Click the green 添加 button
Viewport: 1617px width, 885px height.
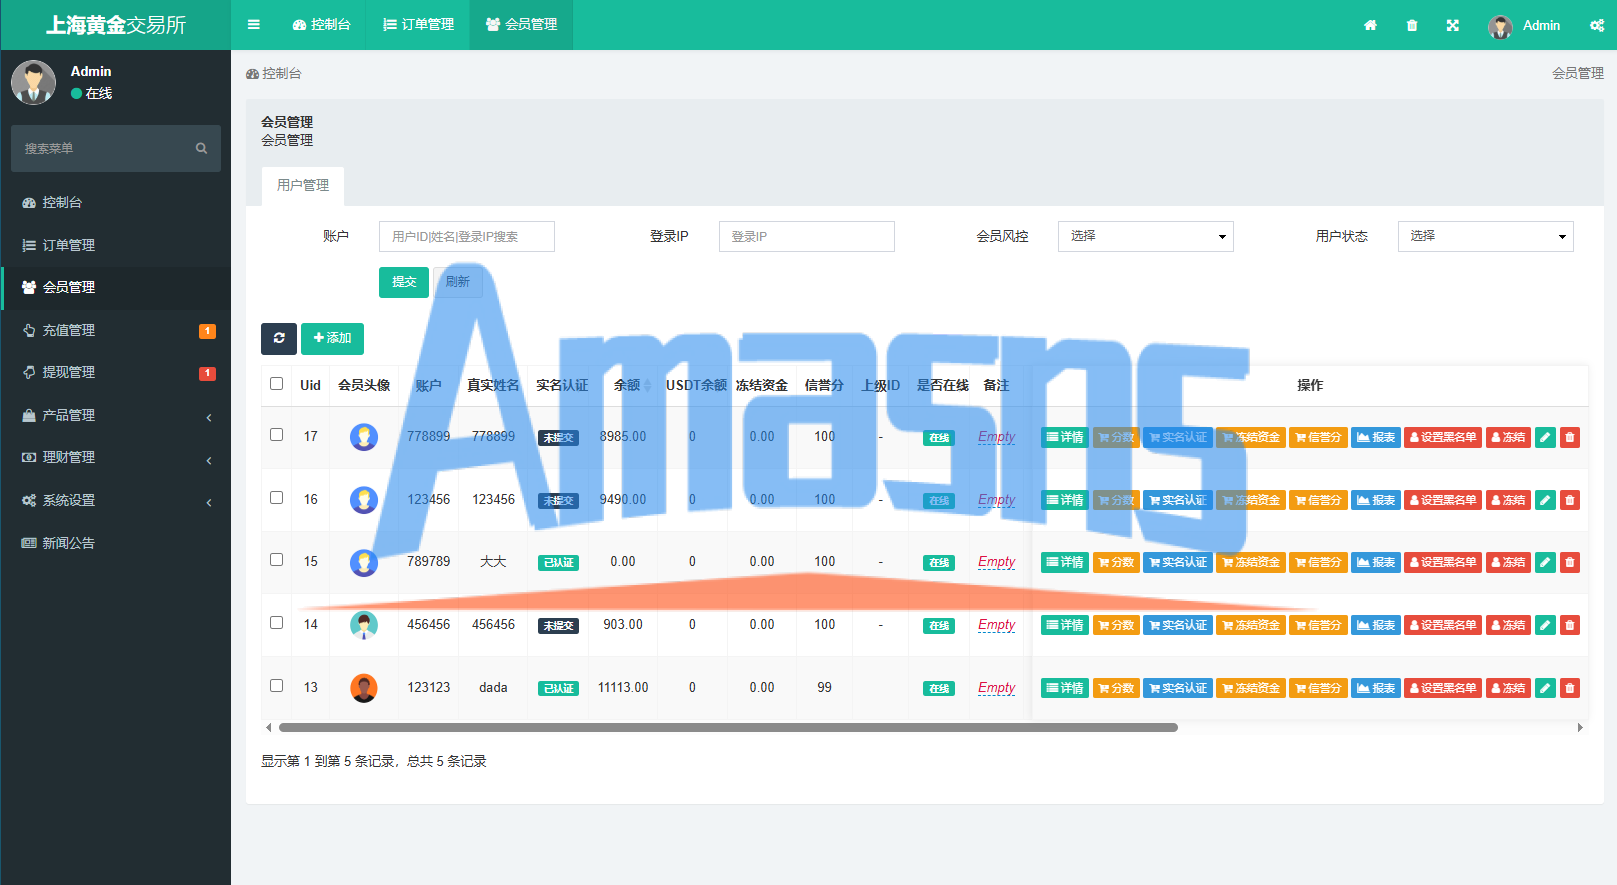tap(332, 338)
